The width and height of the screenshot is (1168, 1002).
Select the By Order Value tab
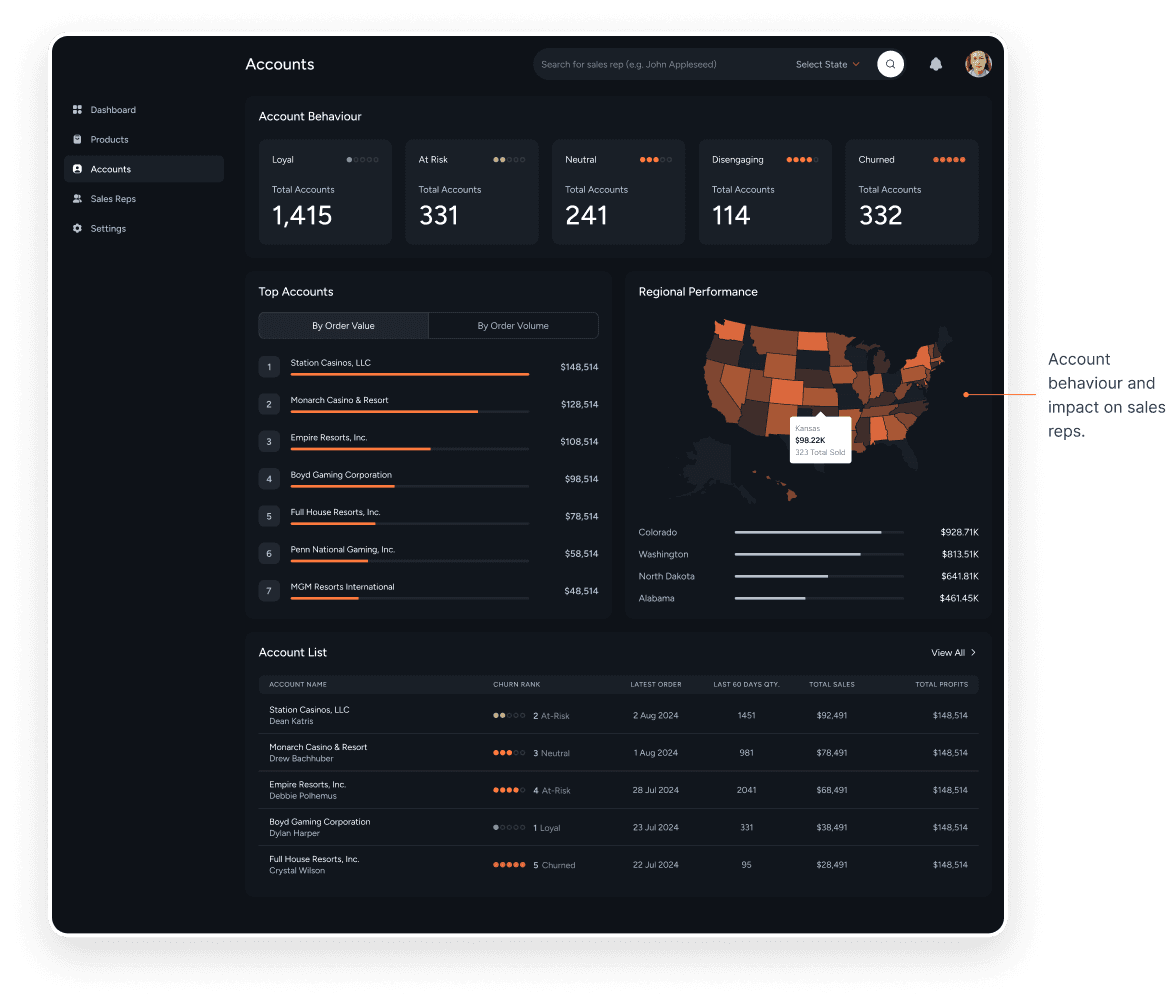pos(342,325)
